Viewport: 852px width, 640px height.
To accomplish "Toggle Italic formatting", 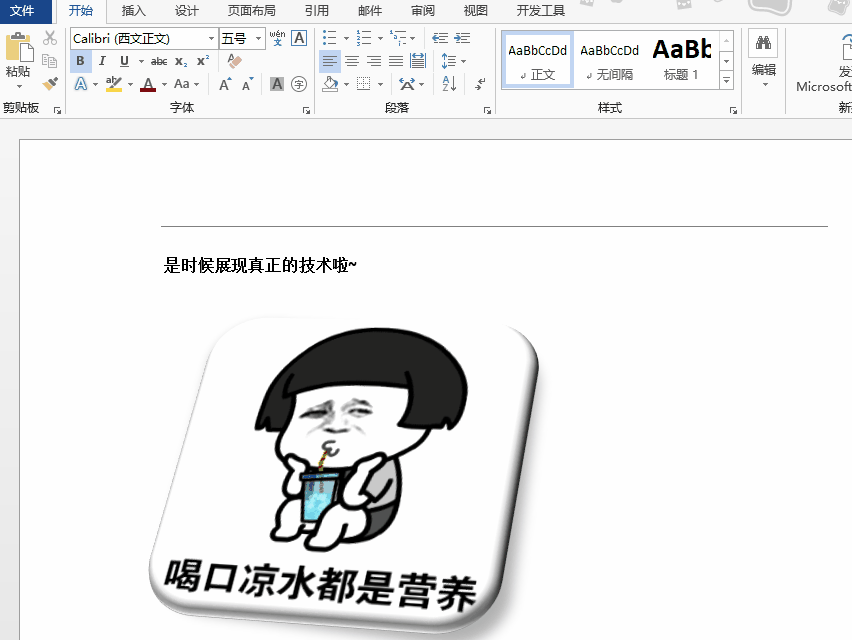I will (102, 61).
